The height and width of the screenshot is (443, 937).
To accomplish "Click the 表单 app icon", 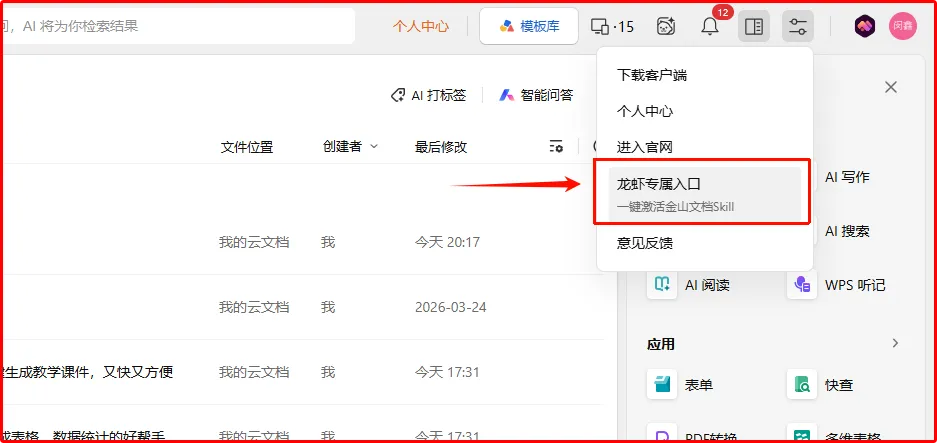I will (x=662, y=384).
